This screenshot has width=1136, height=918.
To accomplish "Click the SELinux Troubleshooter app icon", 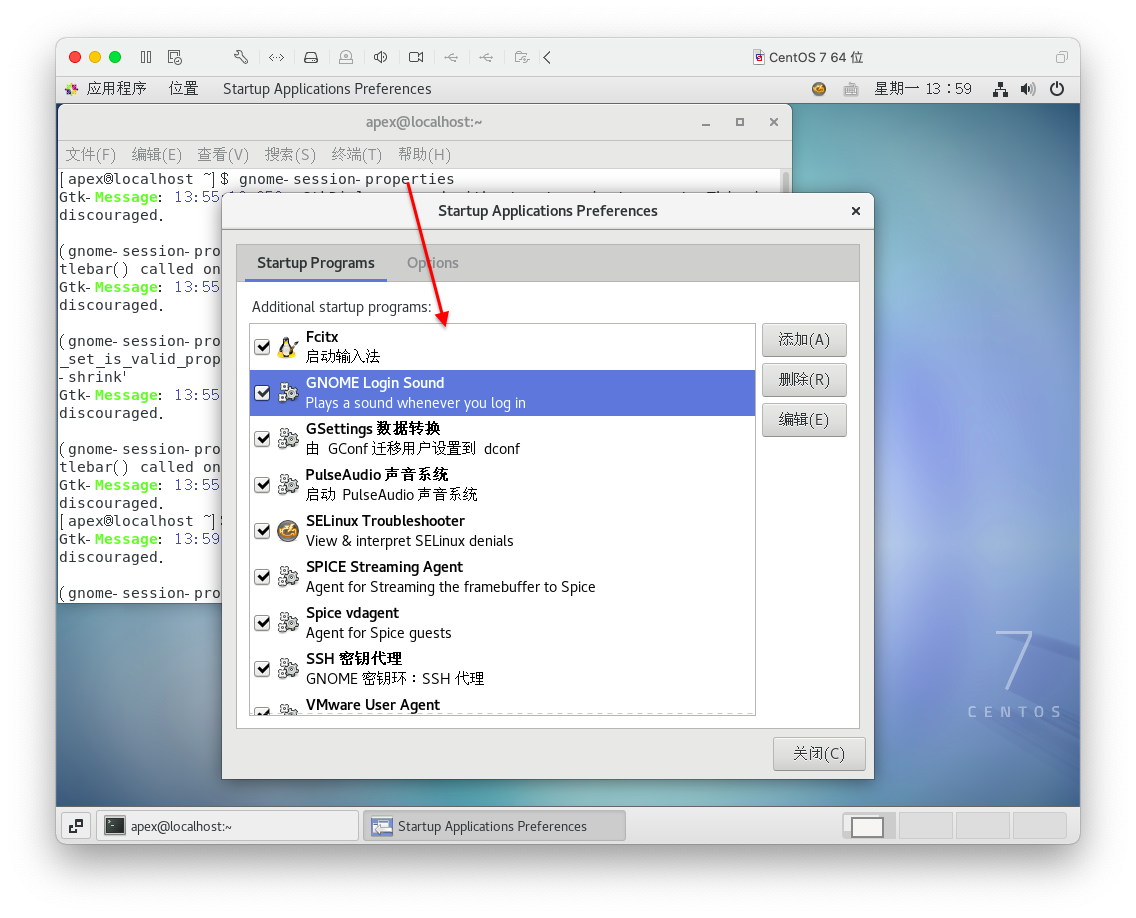I will [x=288, y=531].
